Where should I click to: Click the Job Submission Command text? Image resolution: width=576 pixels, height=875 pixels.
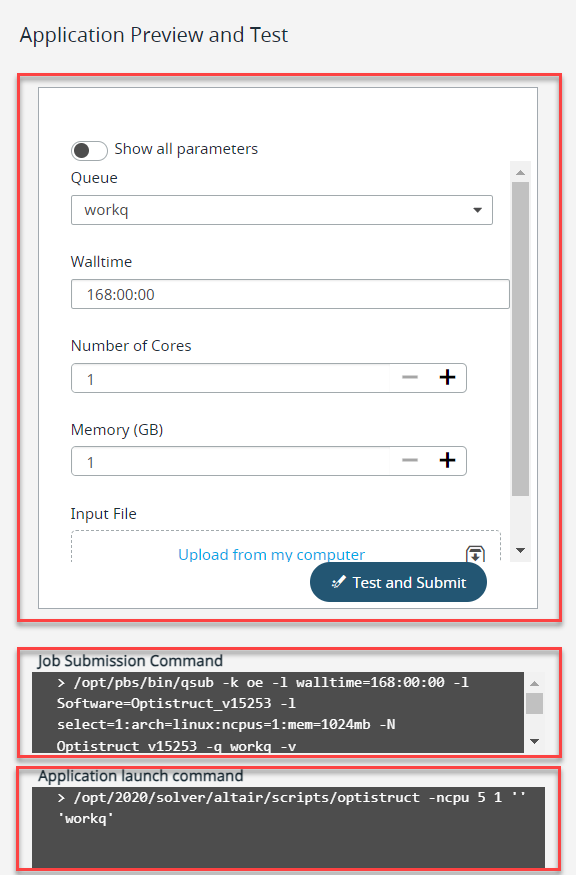pyautogui.click(x=263, y=714)
